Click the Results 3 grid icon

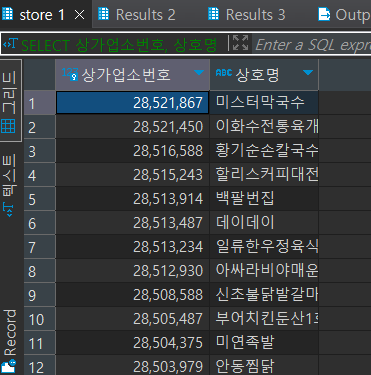[213, 14]
